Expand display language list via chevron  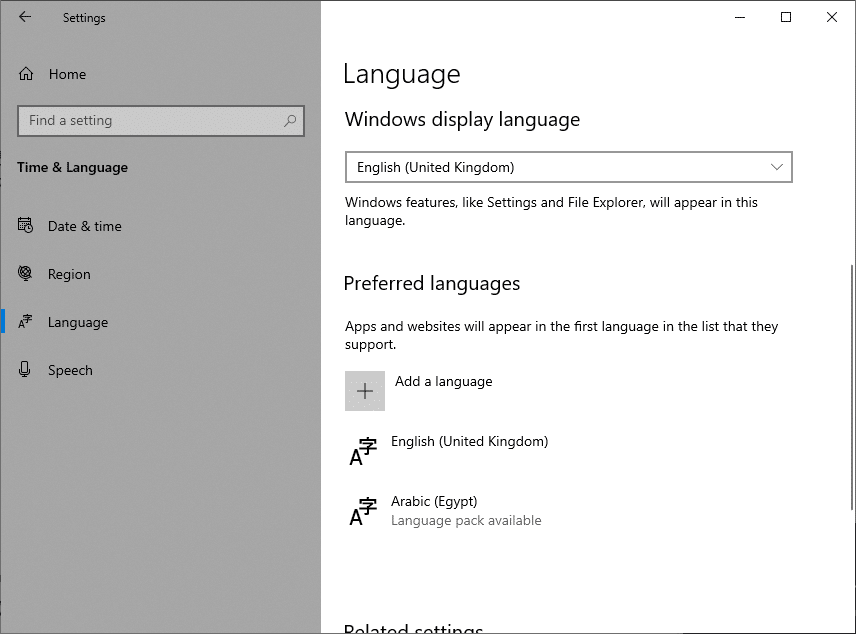click(777, 167)
